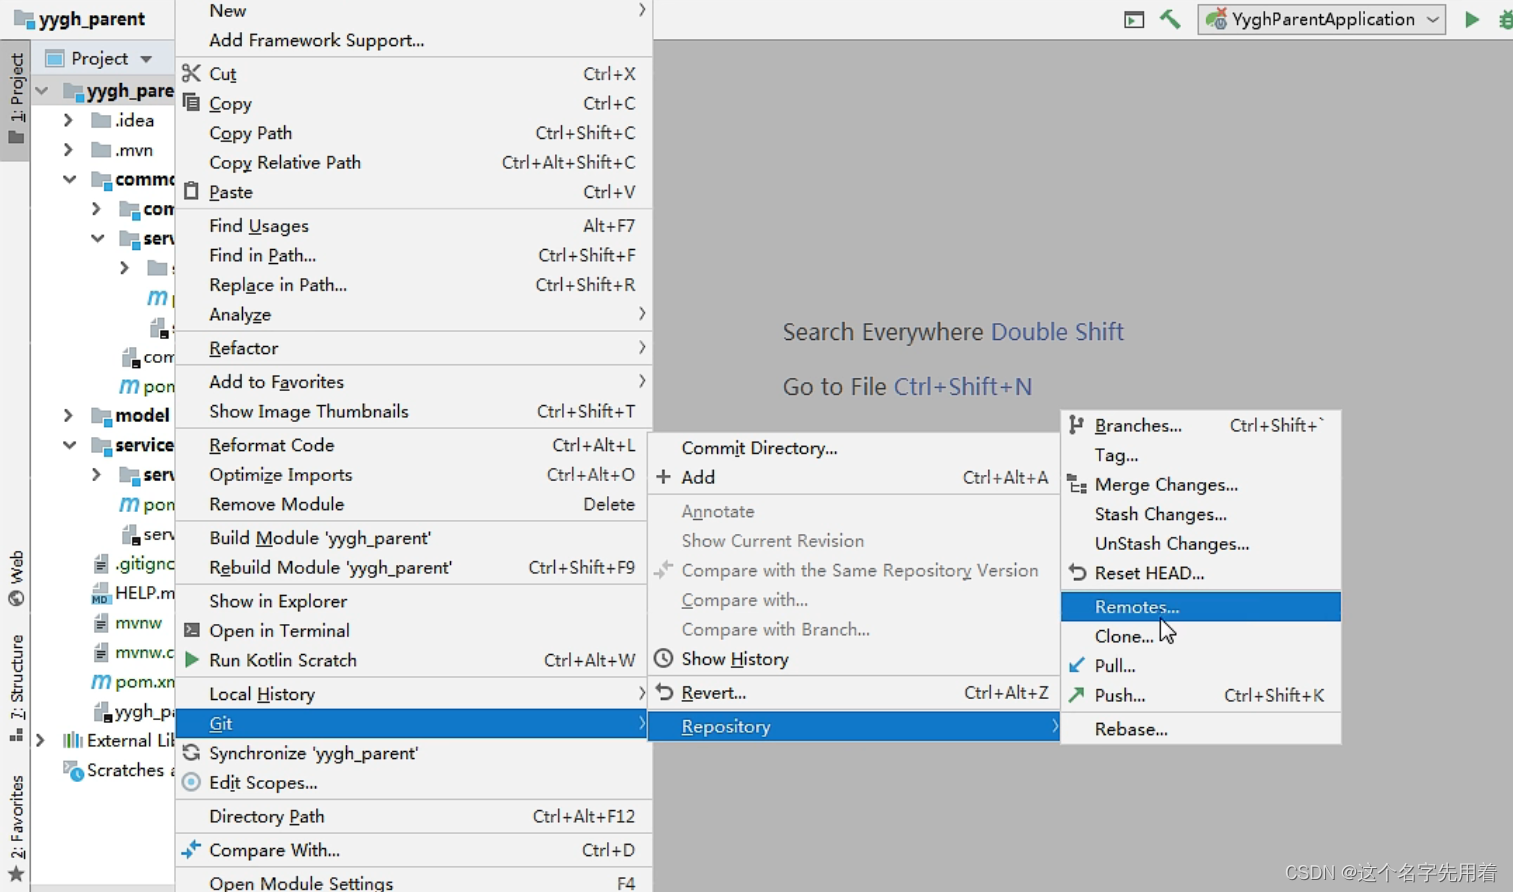Expand the model module
1513x892 pixels.
[68, 415]
